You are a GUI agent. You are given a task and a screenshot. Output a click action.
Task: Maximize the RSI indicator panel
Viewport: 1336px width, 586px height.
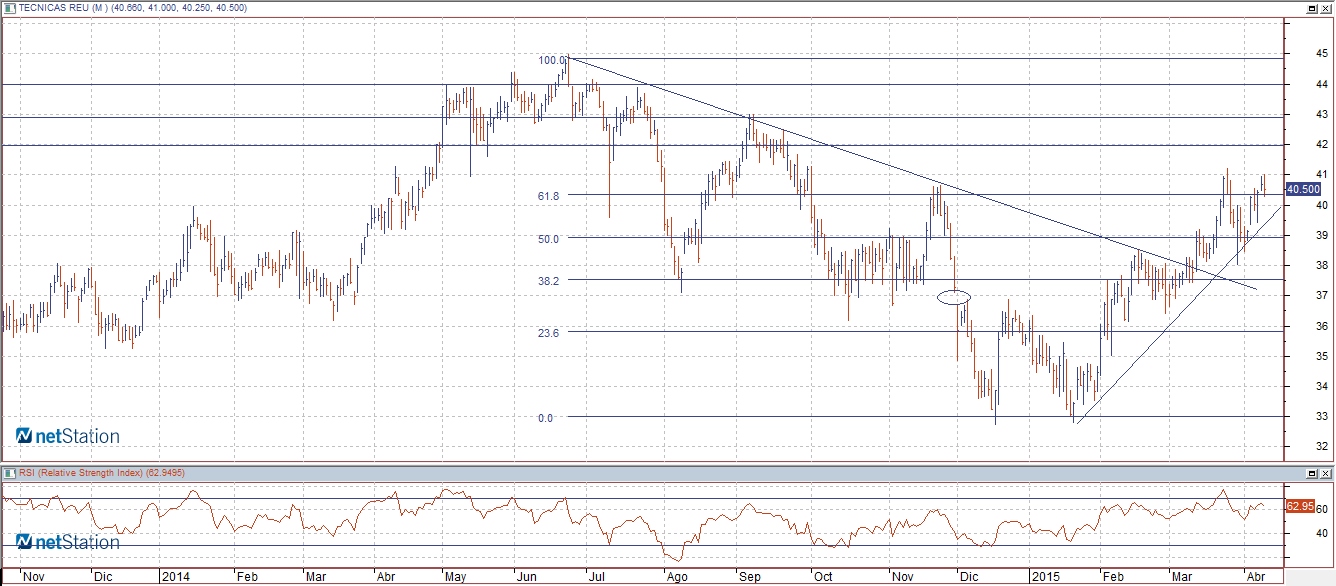click(x=1311, y=473)
